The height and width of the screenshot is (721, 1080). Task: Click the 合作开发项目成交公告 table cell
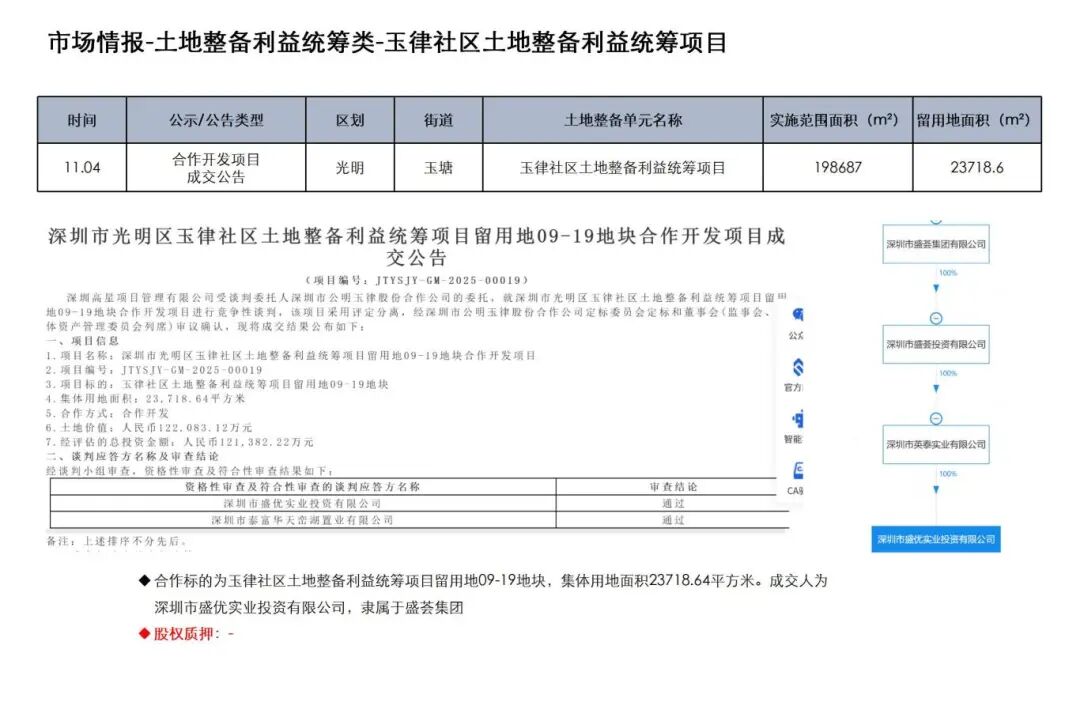pyautogui.click(x=216, y=168)
